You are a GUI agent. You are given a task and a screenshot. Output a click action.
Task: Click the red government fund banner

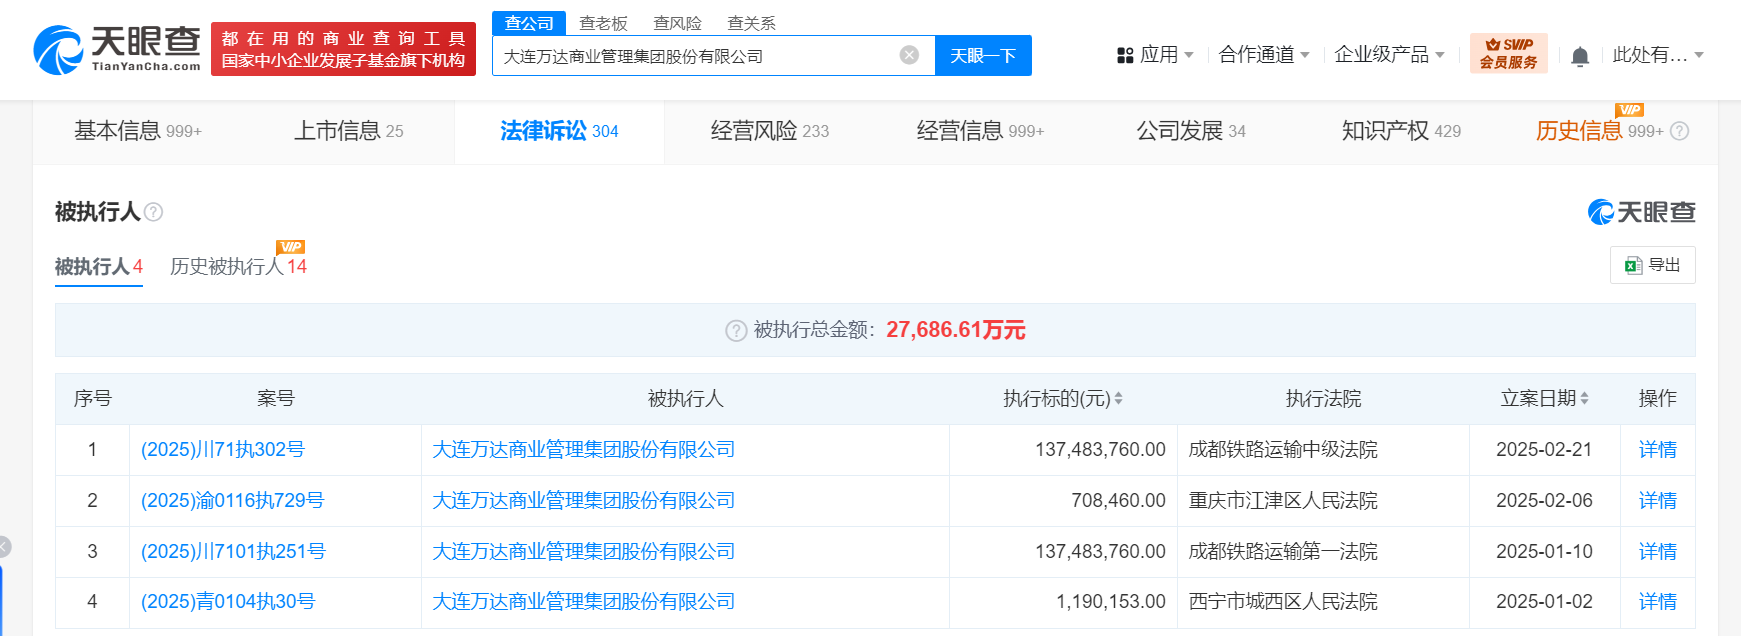(x=343, y=49)
